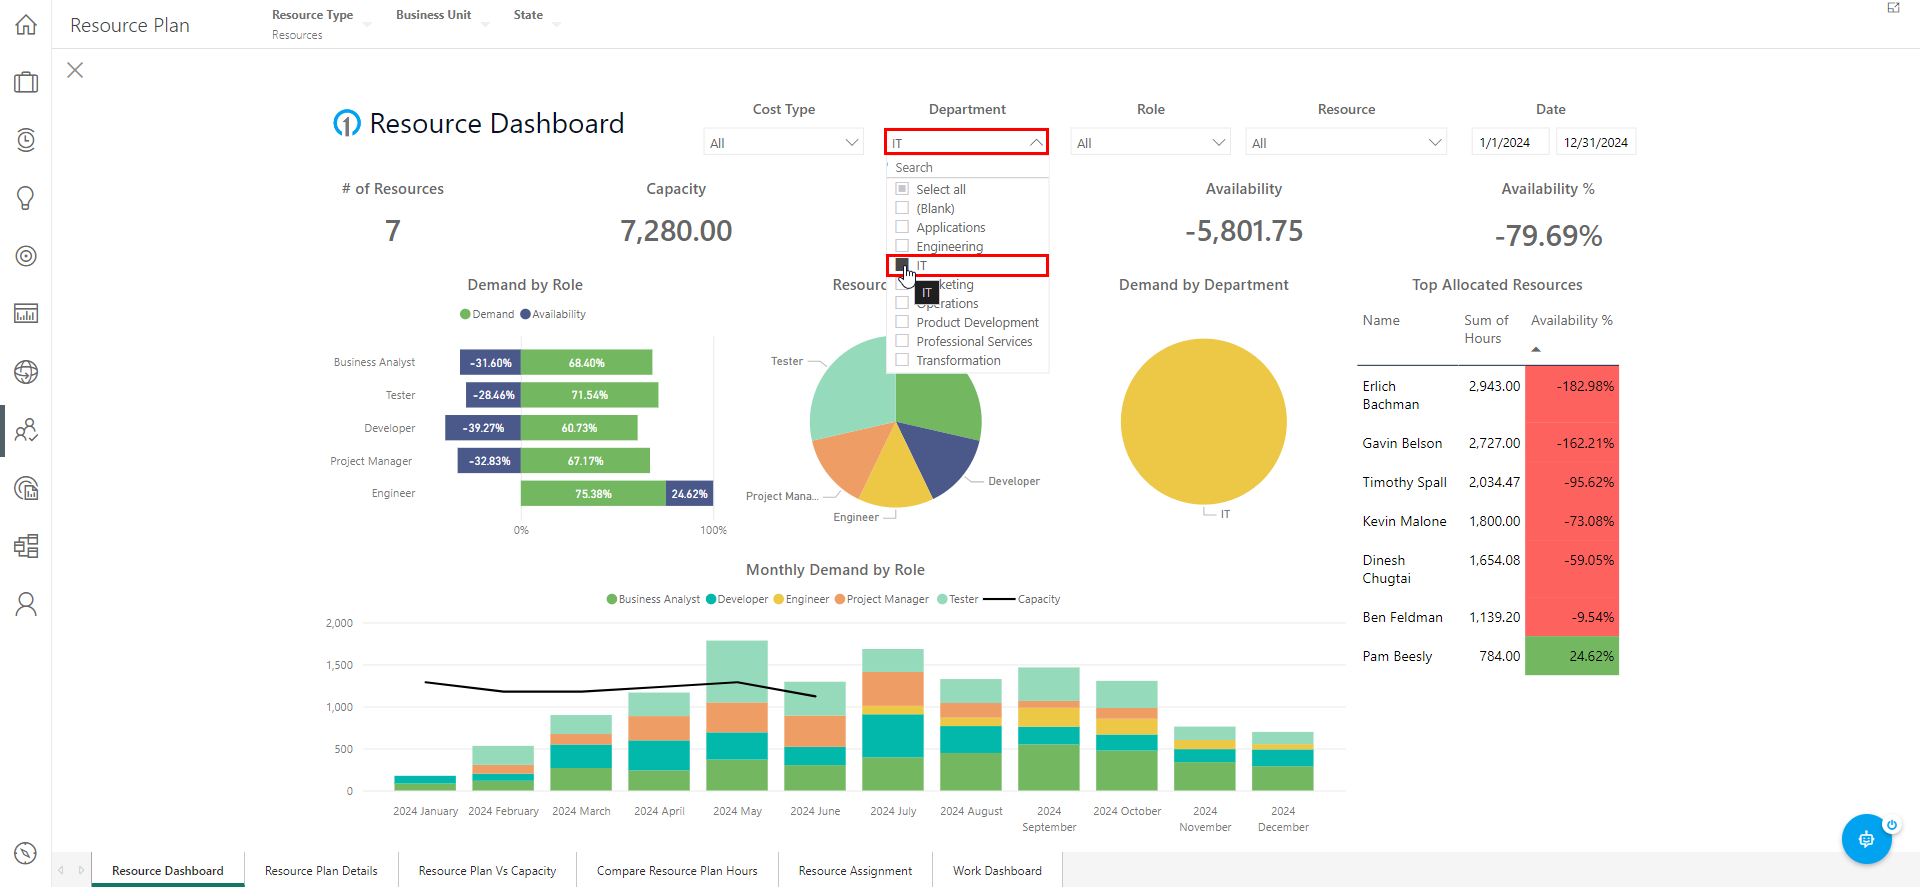
Task: Open the resources people sidebar icon
Action: pyautogui.click(x=26, y=430)
